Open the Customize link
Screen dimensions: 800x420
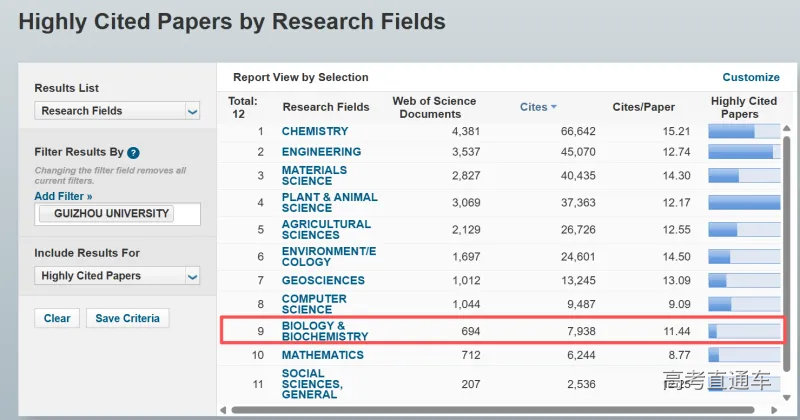pos(750,77)
